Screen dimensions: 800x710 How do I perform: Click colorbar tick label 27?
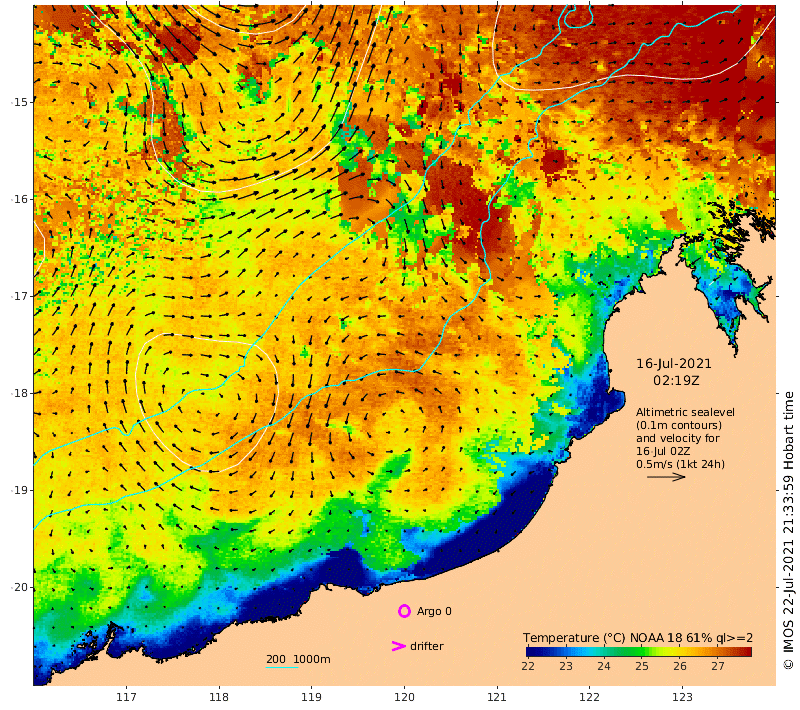click(x=718, y=666)
